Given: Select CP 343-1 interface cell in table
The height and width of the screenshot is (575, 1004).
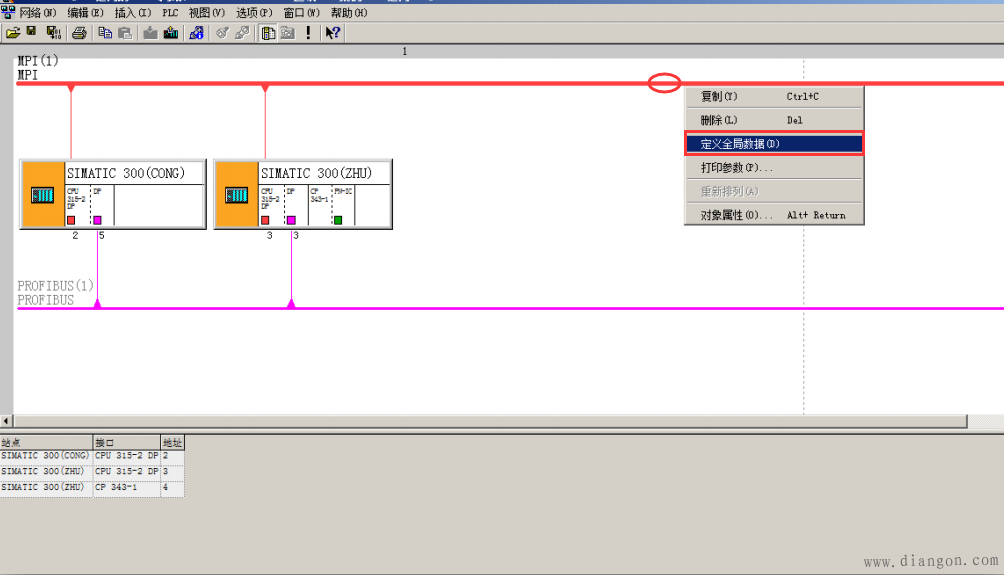Looking at the screenshot, I should (x=127, y=487).
